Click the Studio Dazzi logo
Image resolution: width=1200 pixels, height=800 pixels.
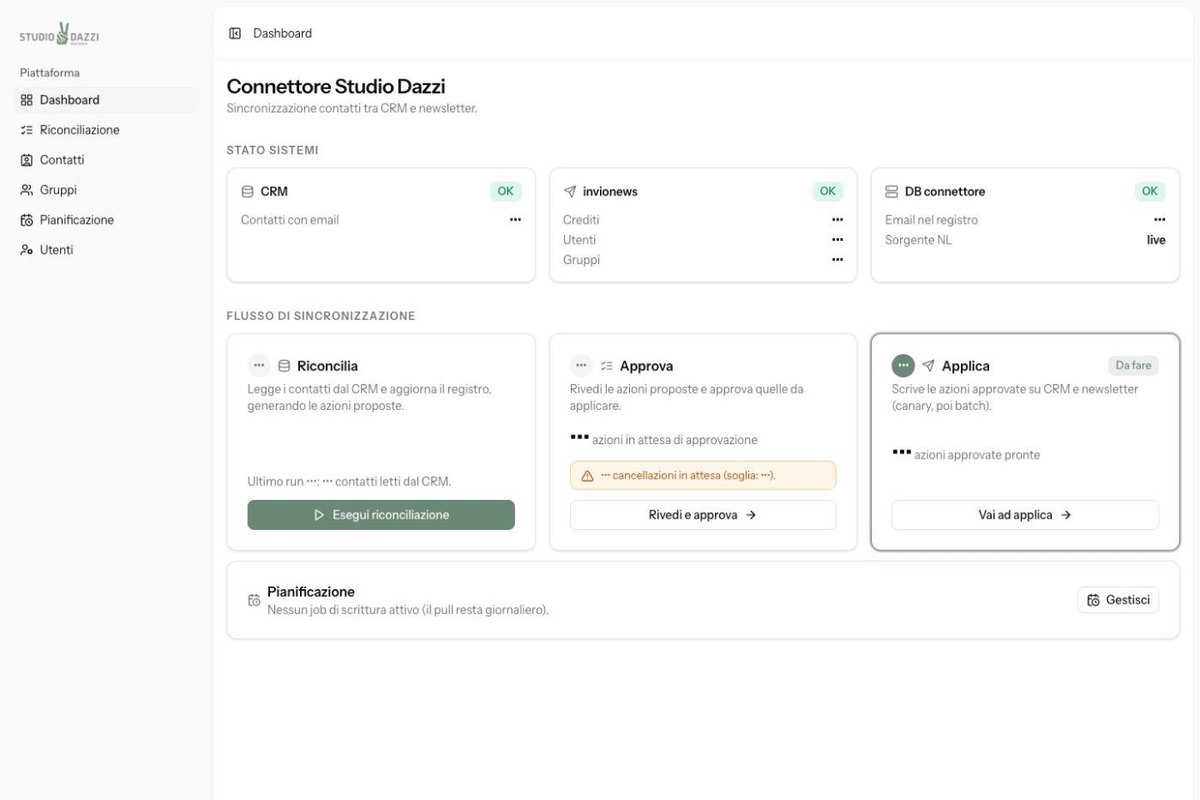tap(59, 35)
